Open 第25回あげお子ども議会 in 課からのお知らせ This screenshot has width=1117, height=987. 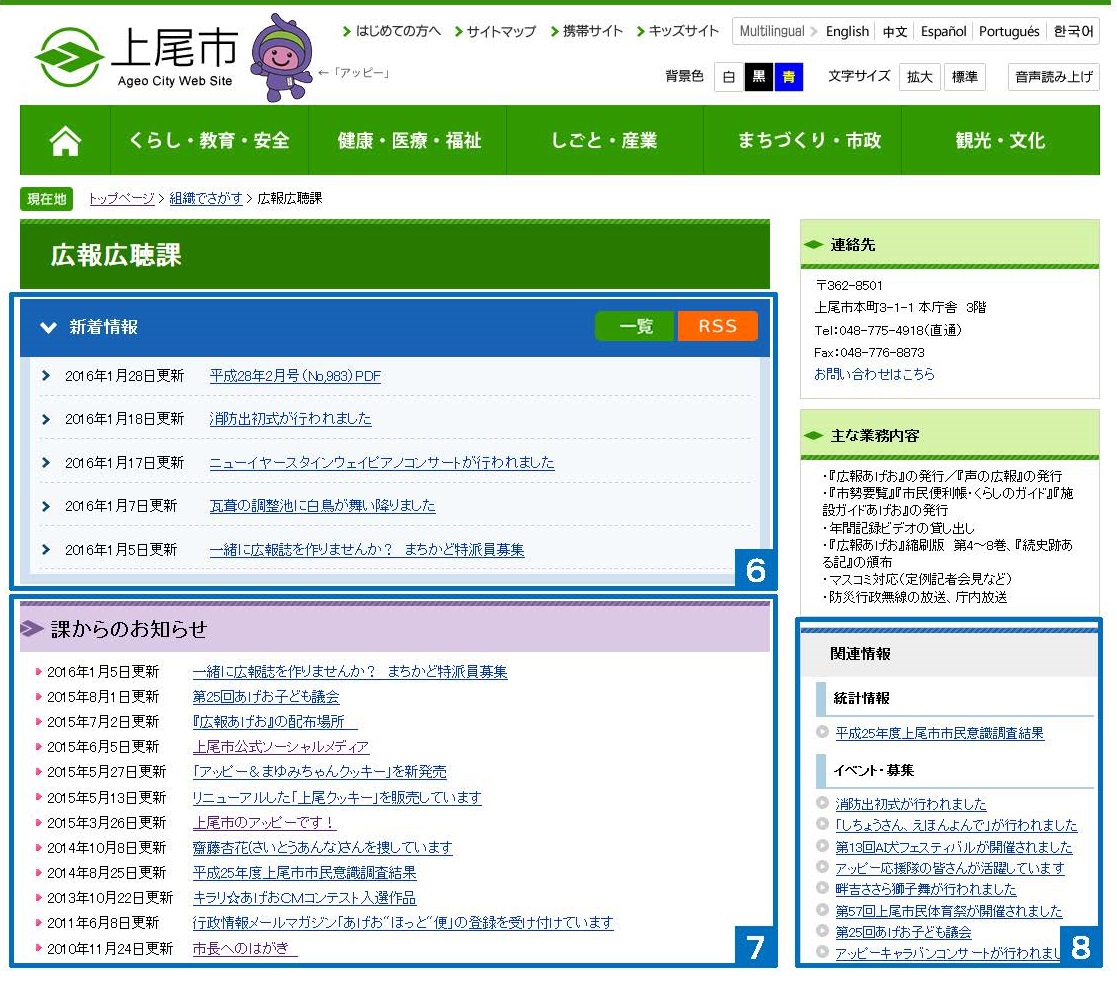click(x=266, y=696)
